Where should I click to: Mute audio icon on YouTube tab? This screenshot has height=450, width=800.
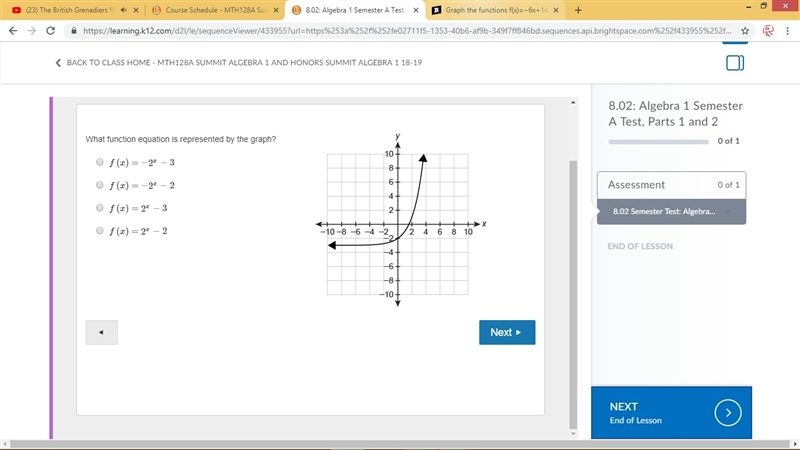124,10
